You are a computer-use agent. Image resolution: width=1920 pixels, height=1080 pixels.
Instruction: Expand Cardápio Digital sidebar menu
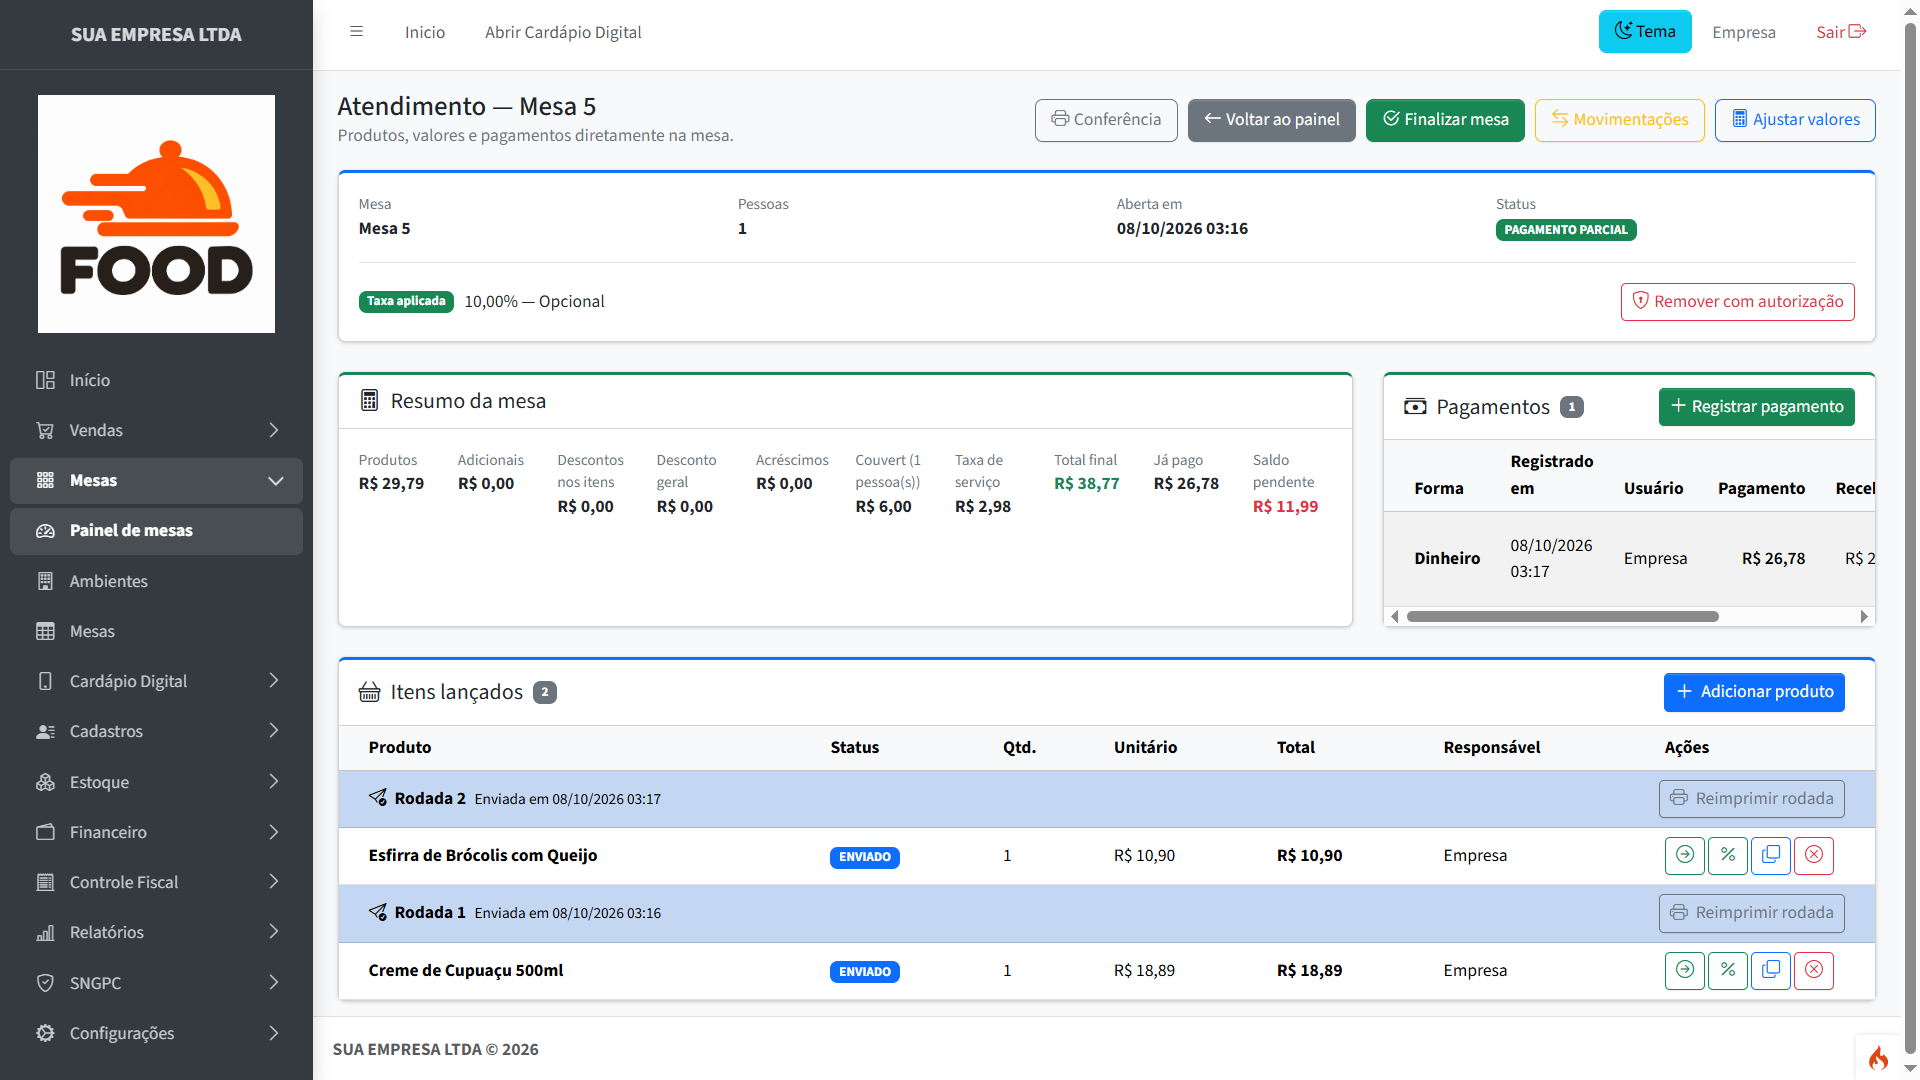[x=156, y=681]
